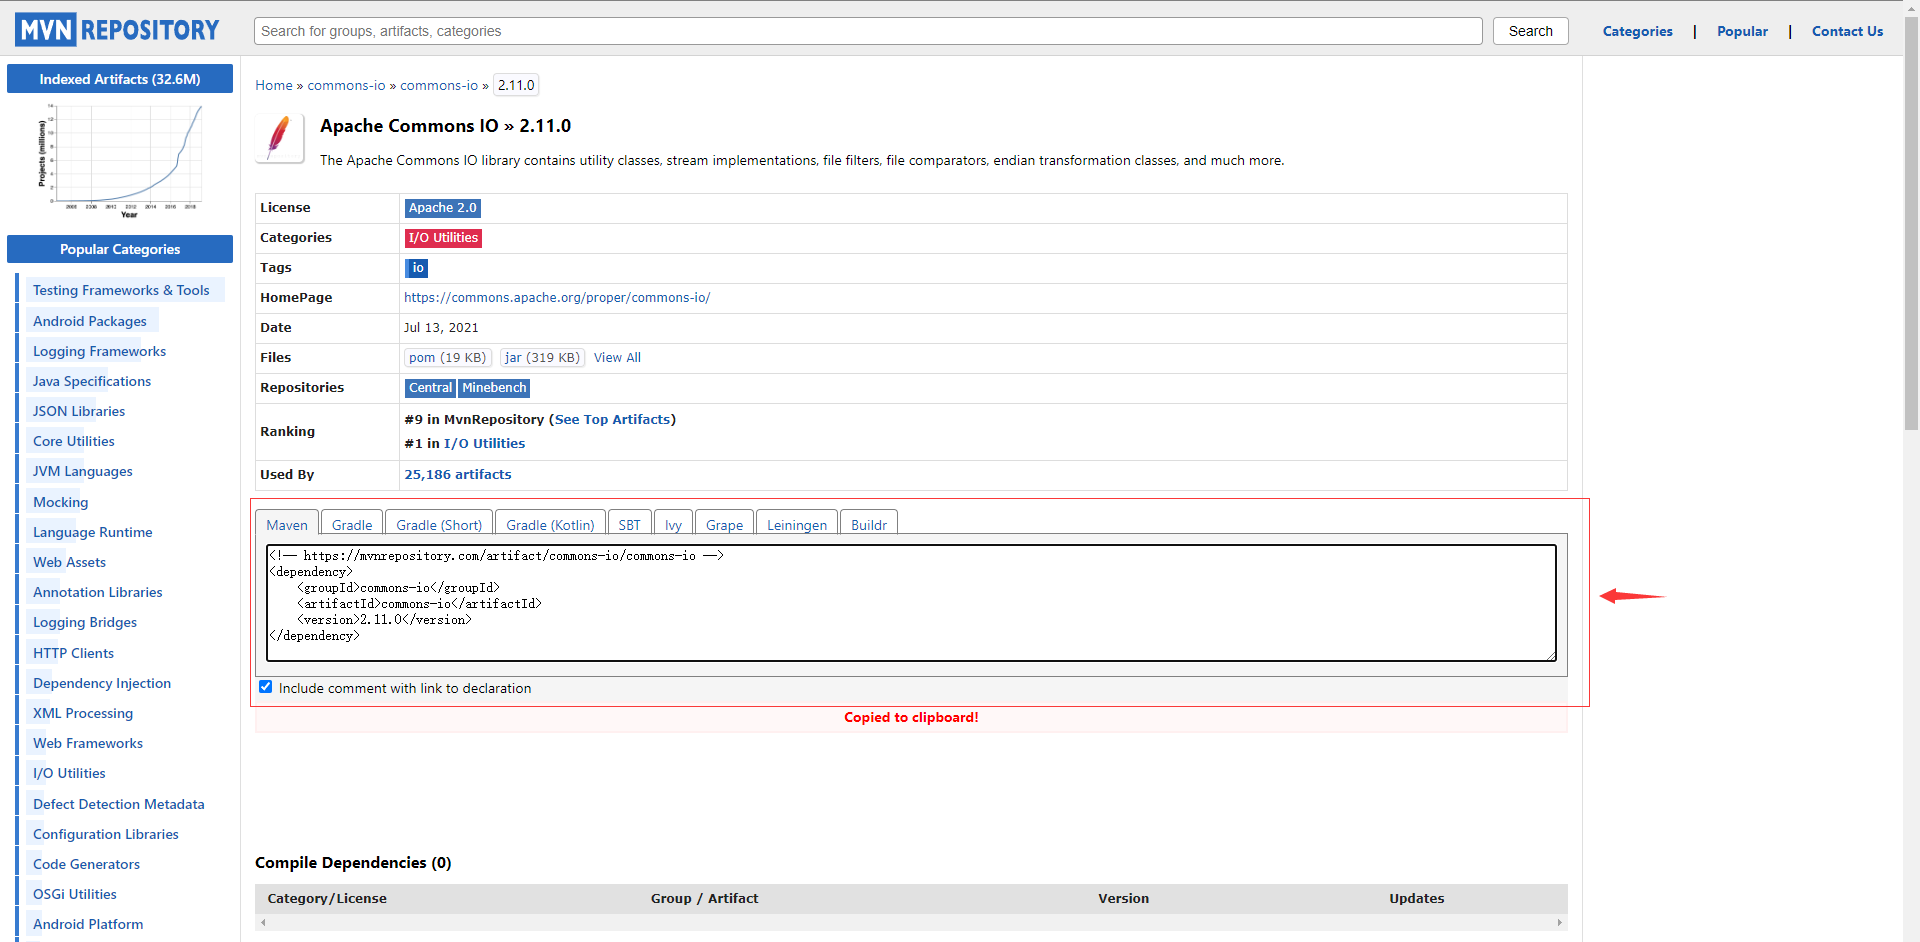The image size is (1920, 942).
Task: Open Defect Detection Metadata category
Action: coord(119,804)
